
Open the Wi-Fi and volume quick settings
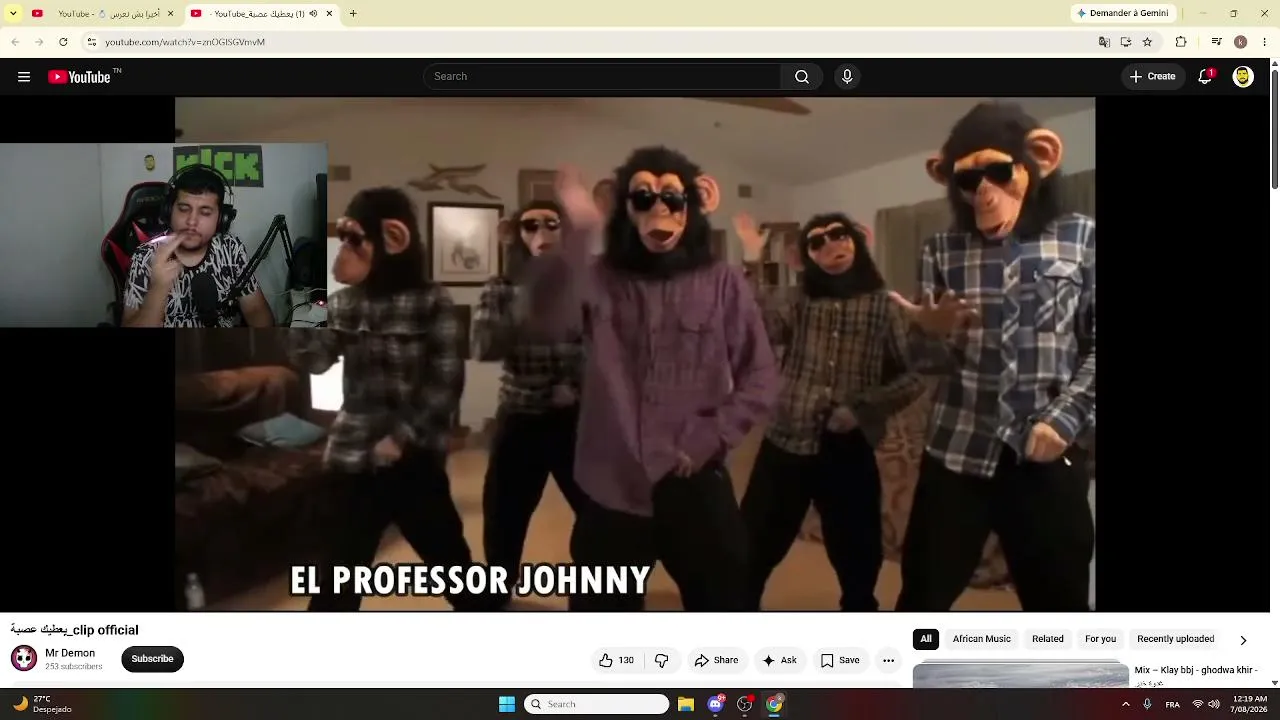[x=1206, y=704]
